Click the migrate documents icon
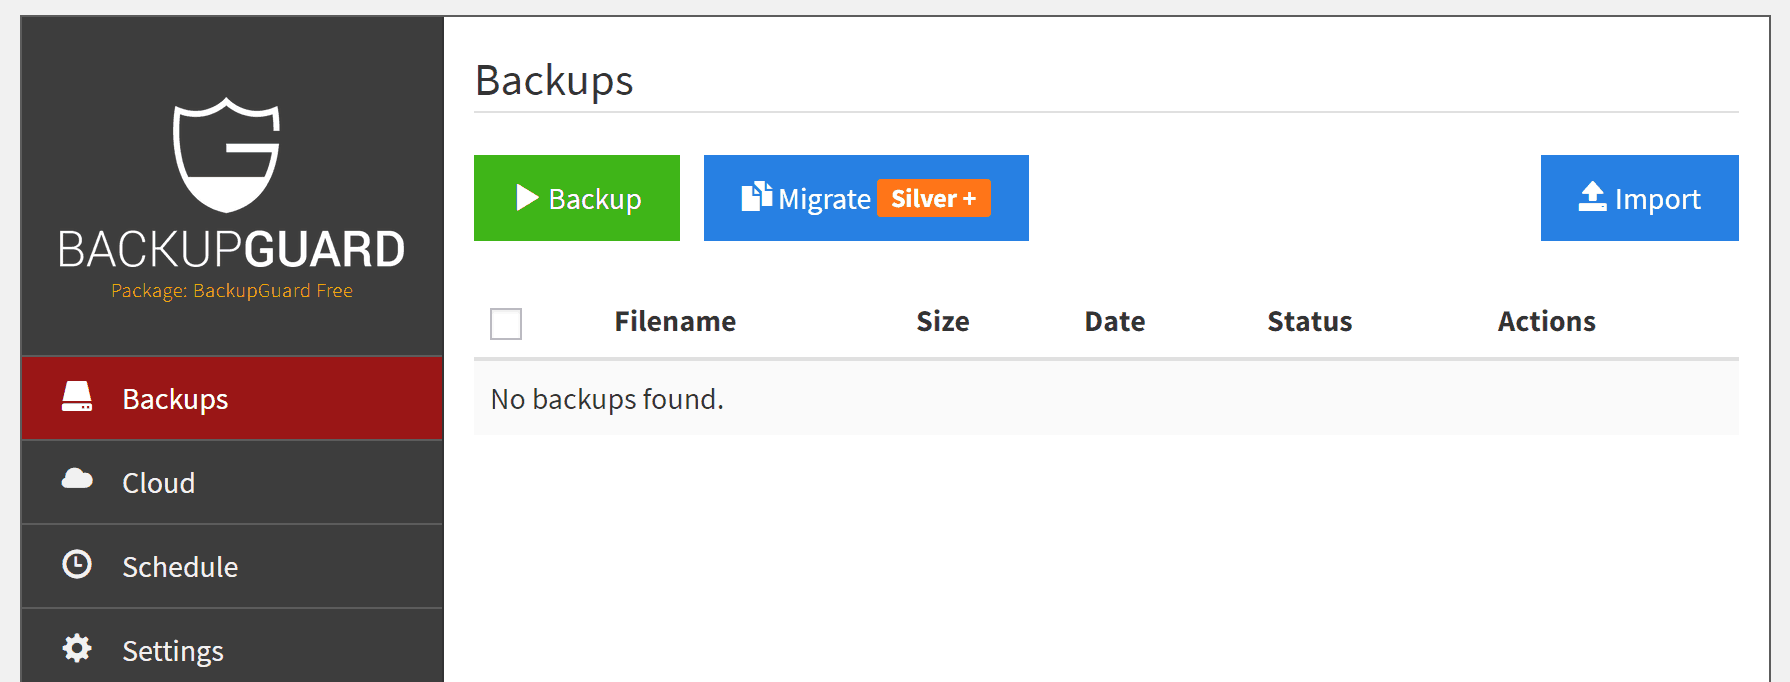1790x682 pixels. (758, 197)
